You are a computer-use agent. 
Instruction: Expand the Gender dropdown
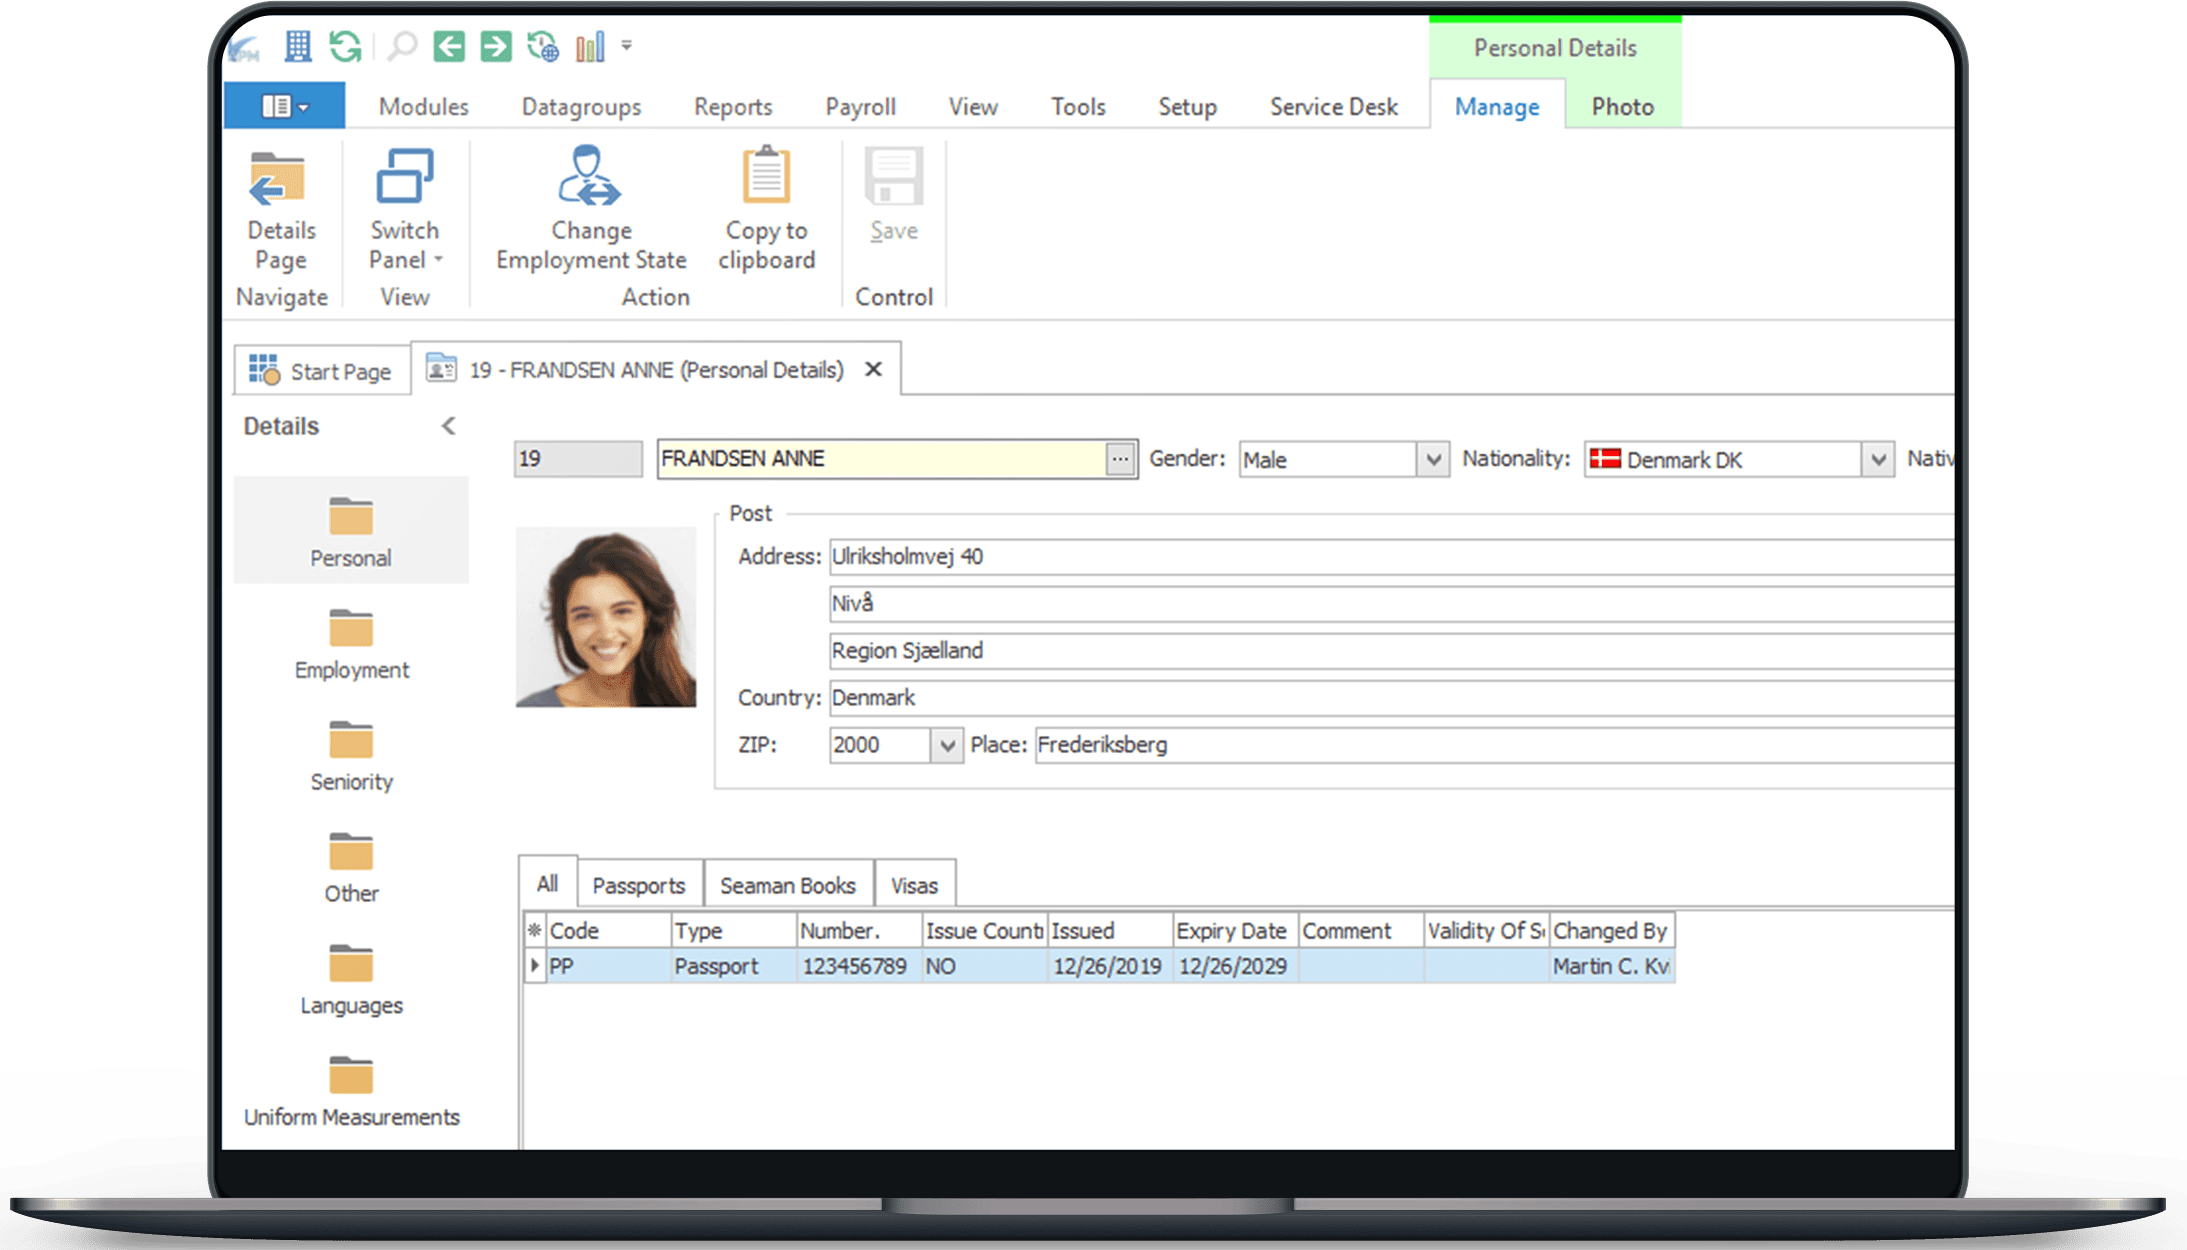click(x=1433, y=459)
